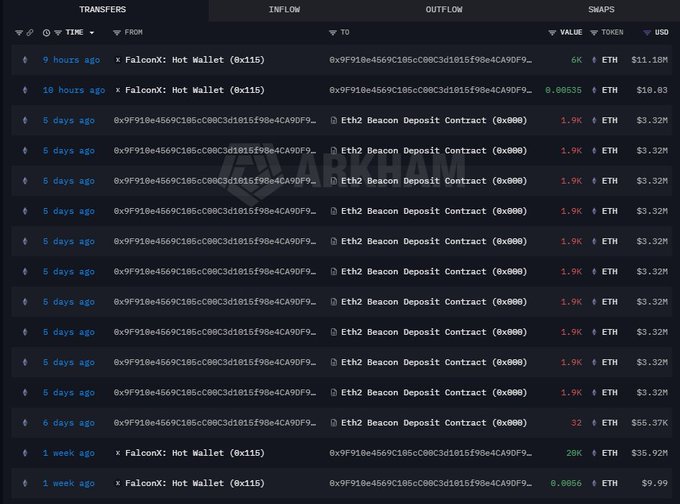Click ETH token icon in $35.92M row
Screen dimensions: 680x504
click(x=594, y=453)
